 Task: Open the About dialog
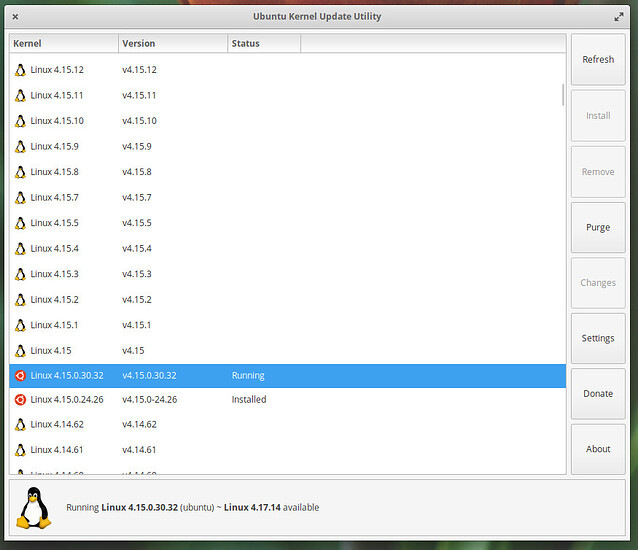[x=598, y=449]
